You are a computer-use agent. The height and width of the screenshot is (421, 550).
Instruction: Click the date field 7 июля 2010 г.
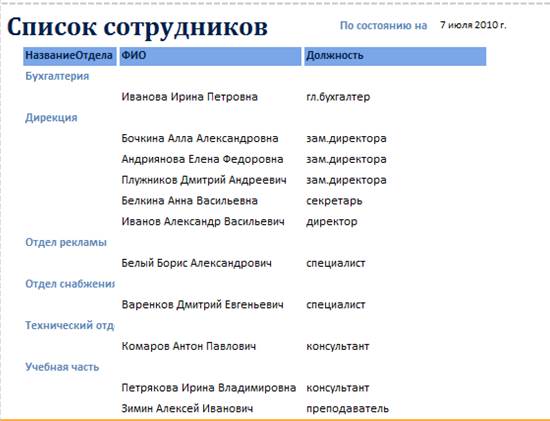pos(473,25)
